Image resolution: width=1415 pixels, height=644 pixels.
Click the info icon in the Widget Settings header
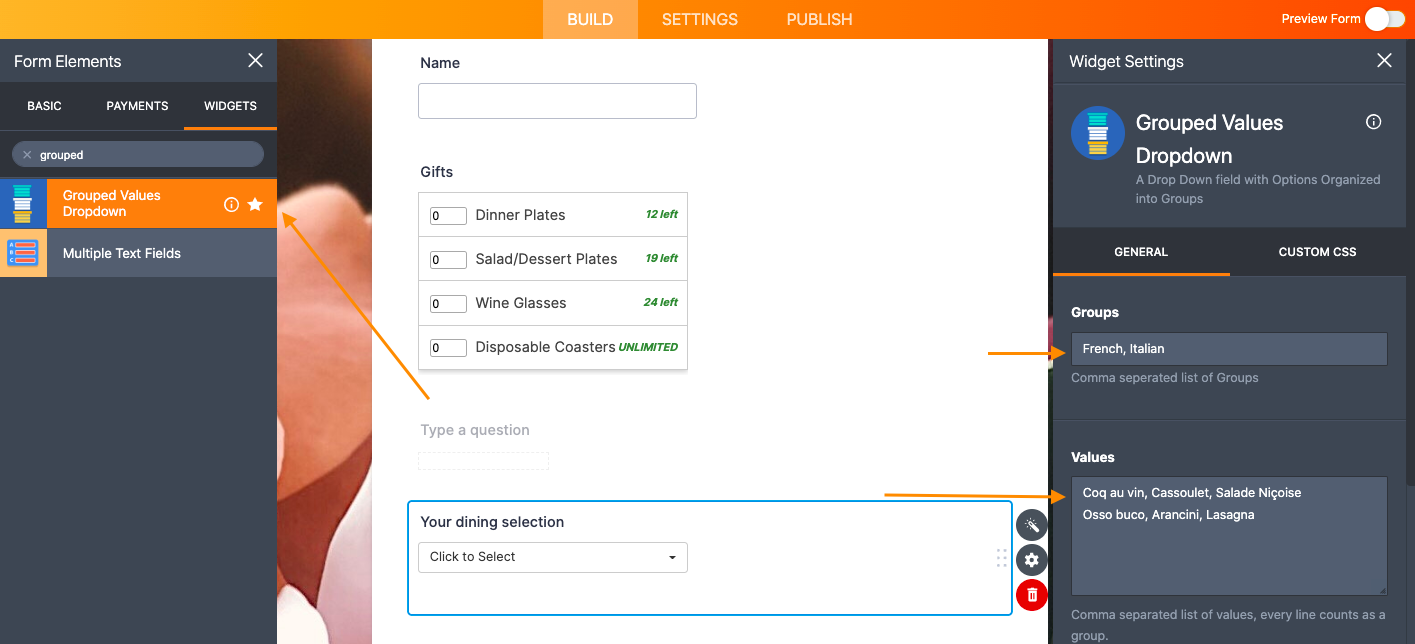point(1374,122)
